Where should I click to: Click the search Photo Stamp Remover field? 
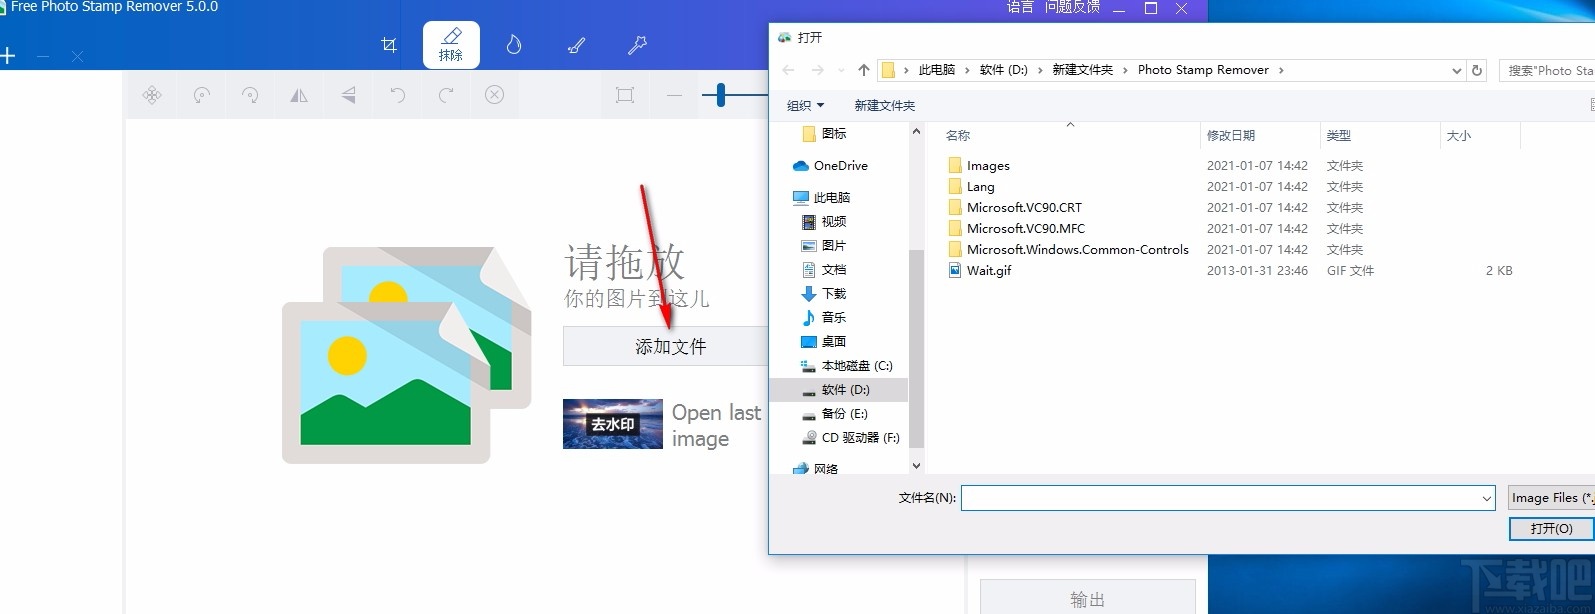1547,70
